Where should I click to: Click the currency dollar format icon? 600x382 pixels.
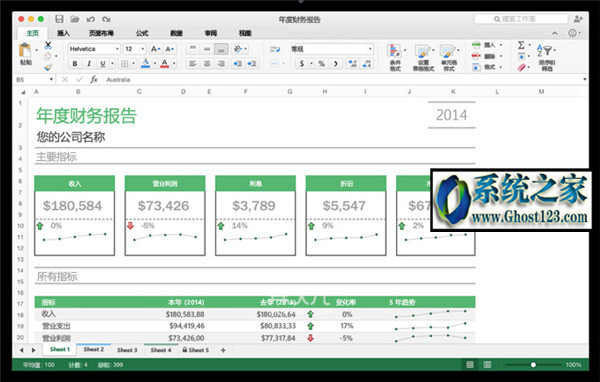(302, 64)
